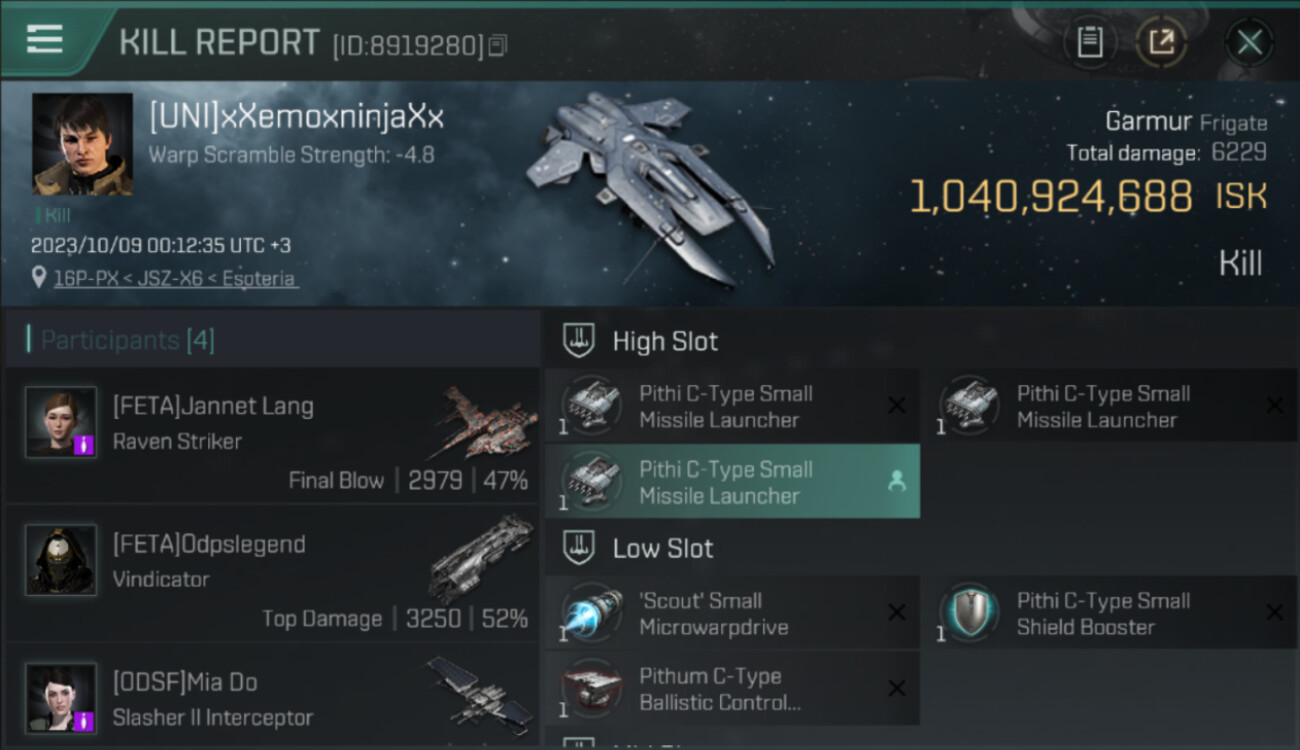Viewport: 1300px width, 750px height.
Task: Copy the kill report ID
Action: point(497,45)
